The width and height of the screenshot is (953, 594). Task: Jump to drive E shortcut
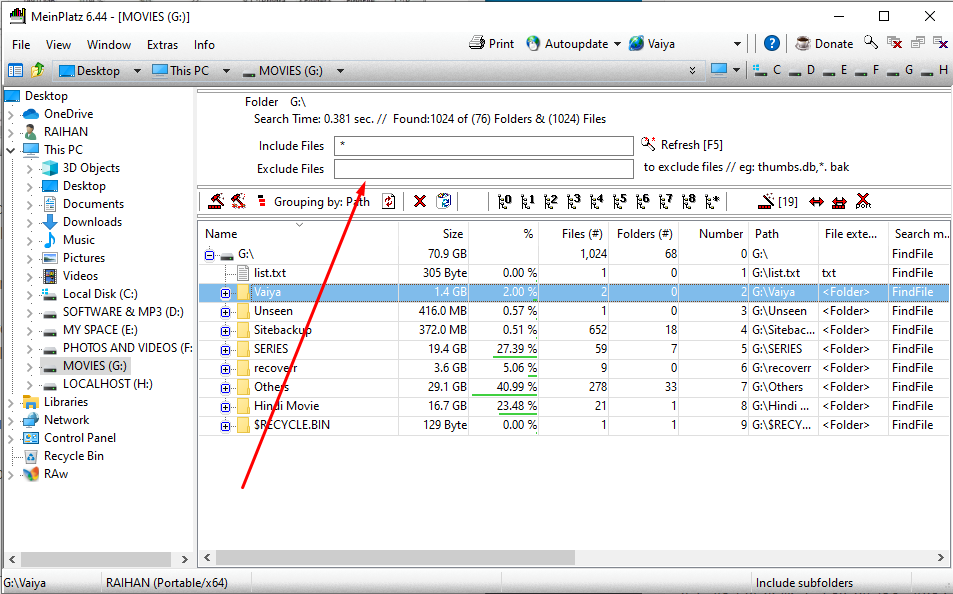(x=834, y=70)
